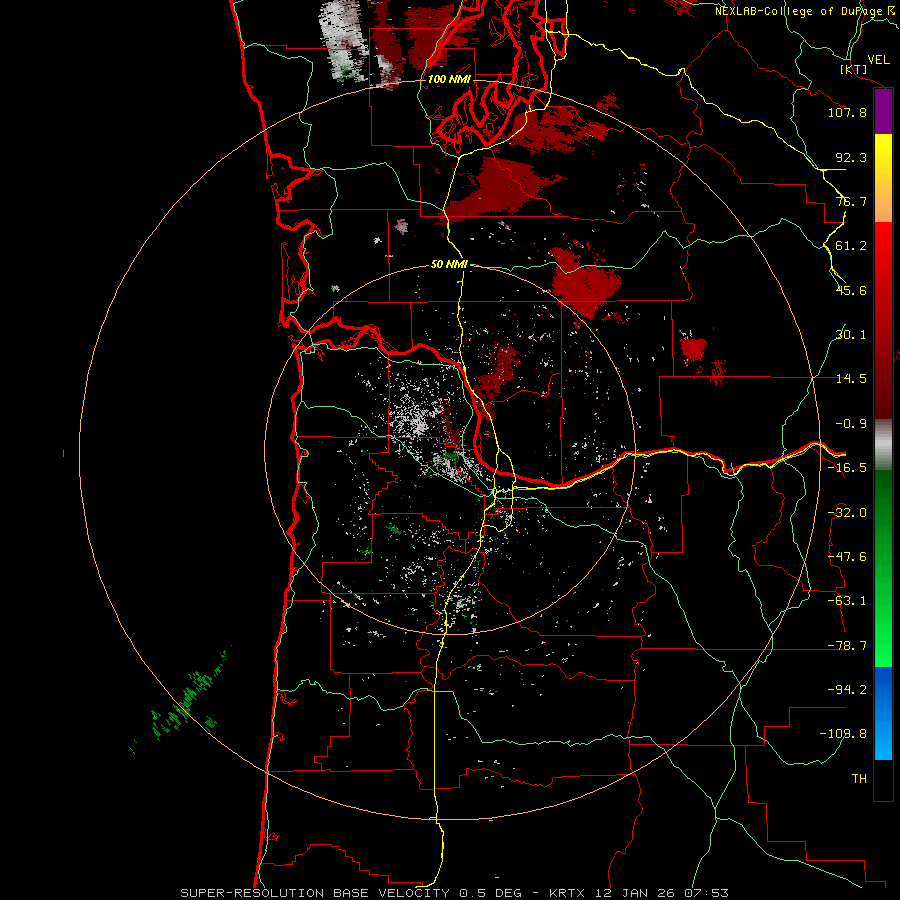The image size is (900, 900).
Task: Click the -94.2 velocity scale value
Action: tap(847, 690)
